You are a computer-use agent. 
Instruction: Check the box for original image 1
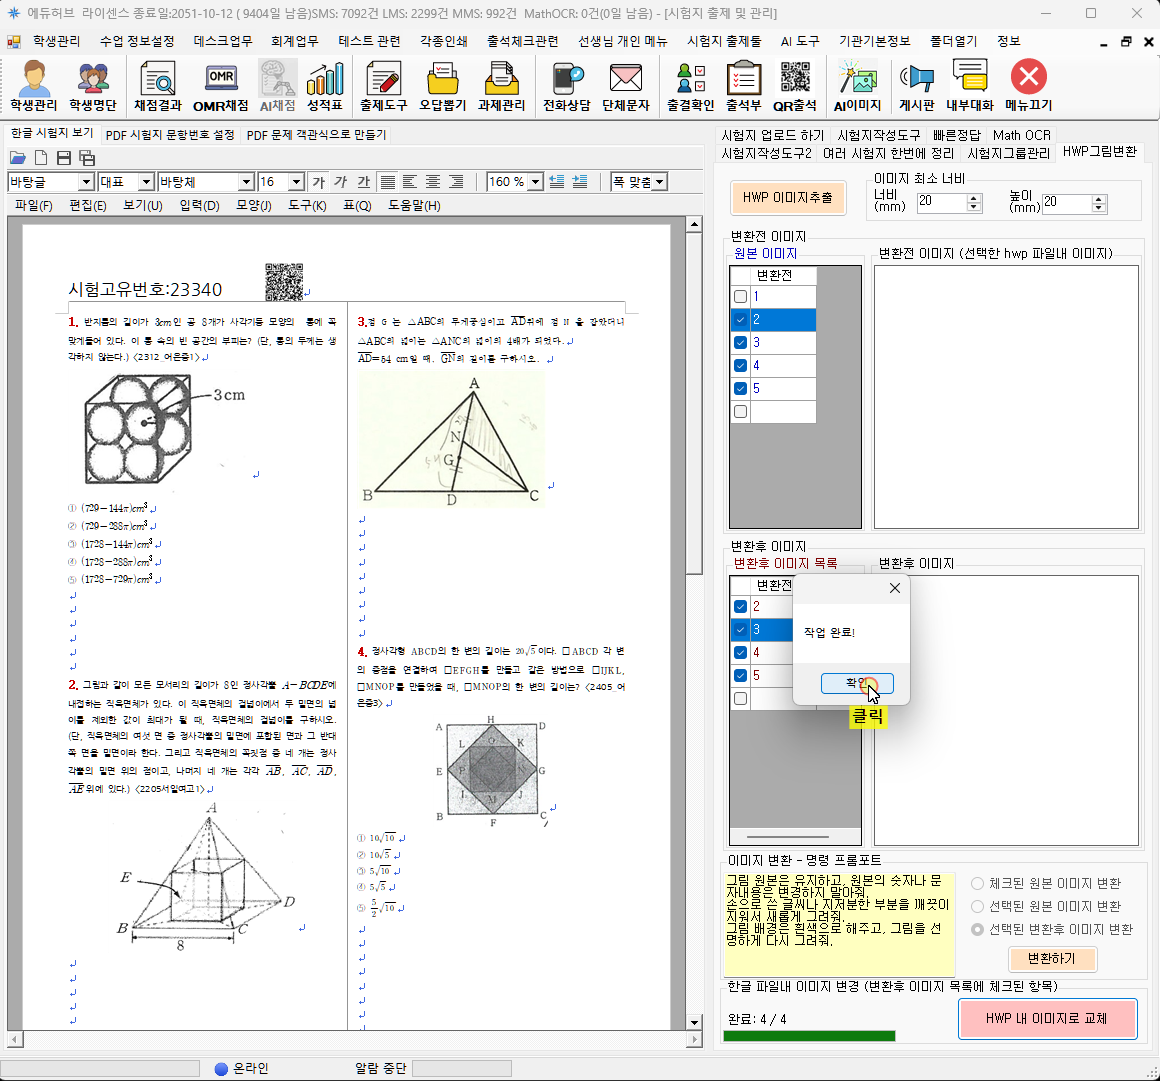point(740,297)
